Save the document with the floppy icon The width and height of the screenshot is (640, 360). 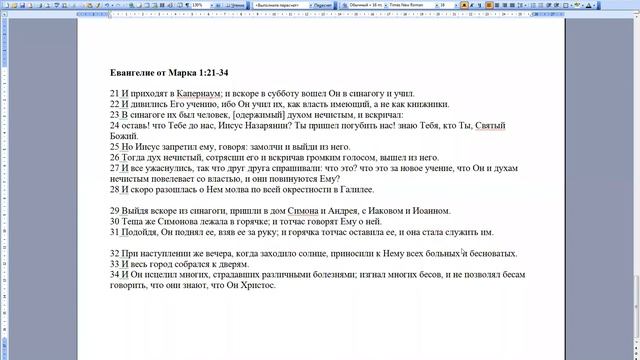[x=22, y=5]
